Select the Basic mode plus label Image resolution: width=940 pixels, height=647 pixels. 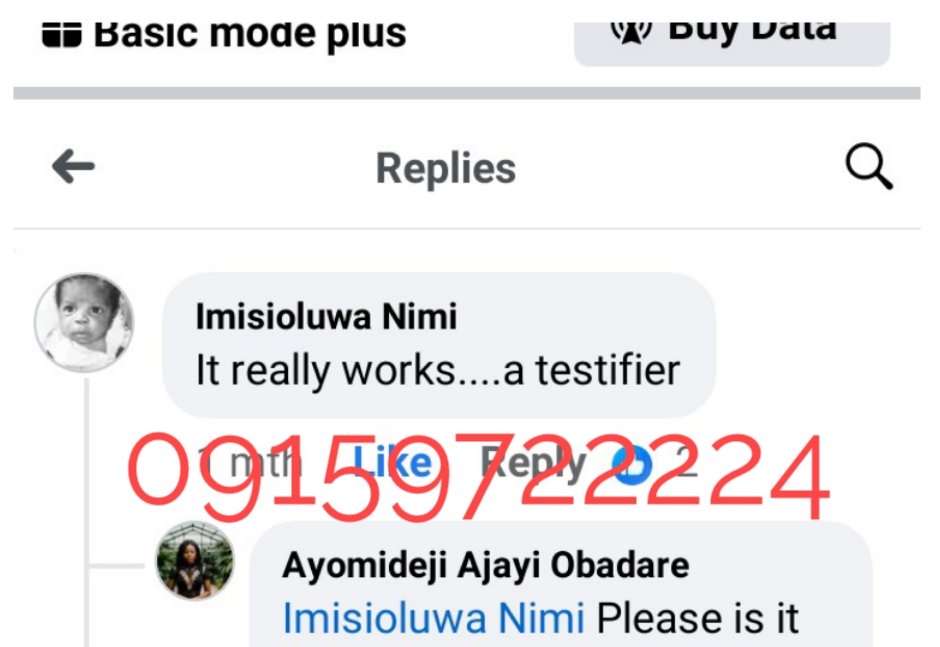250,35
